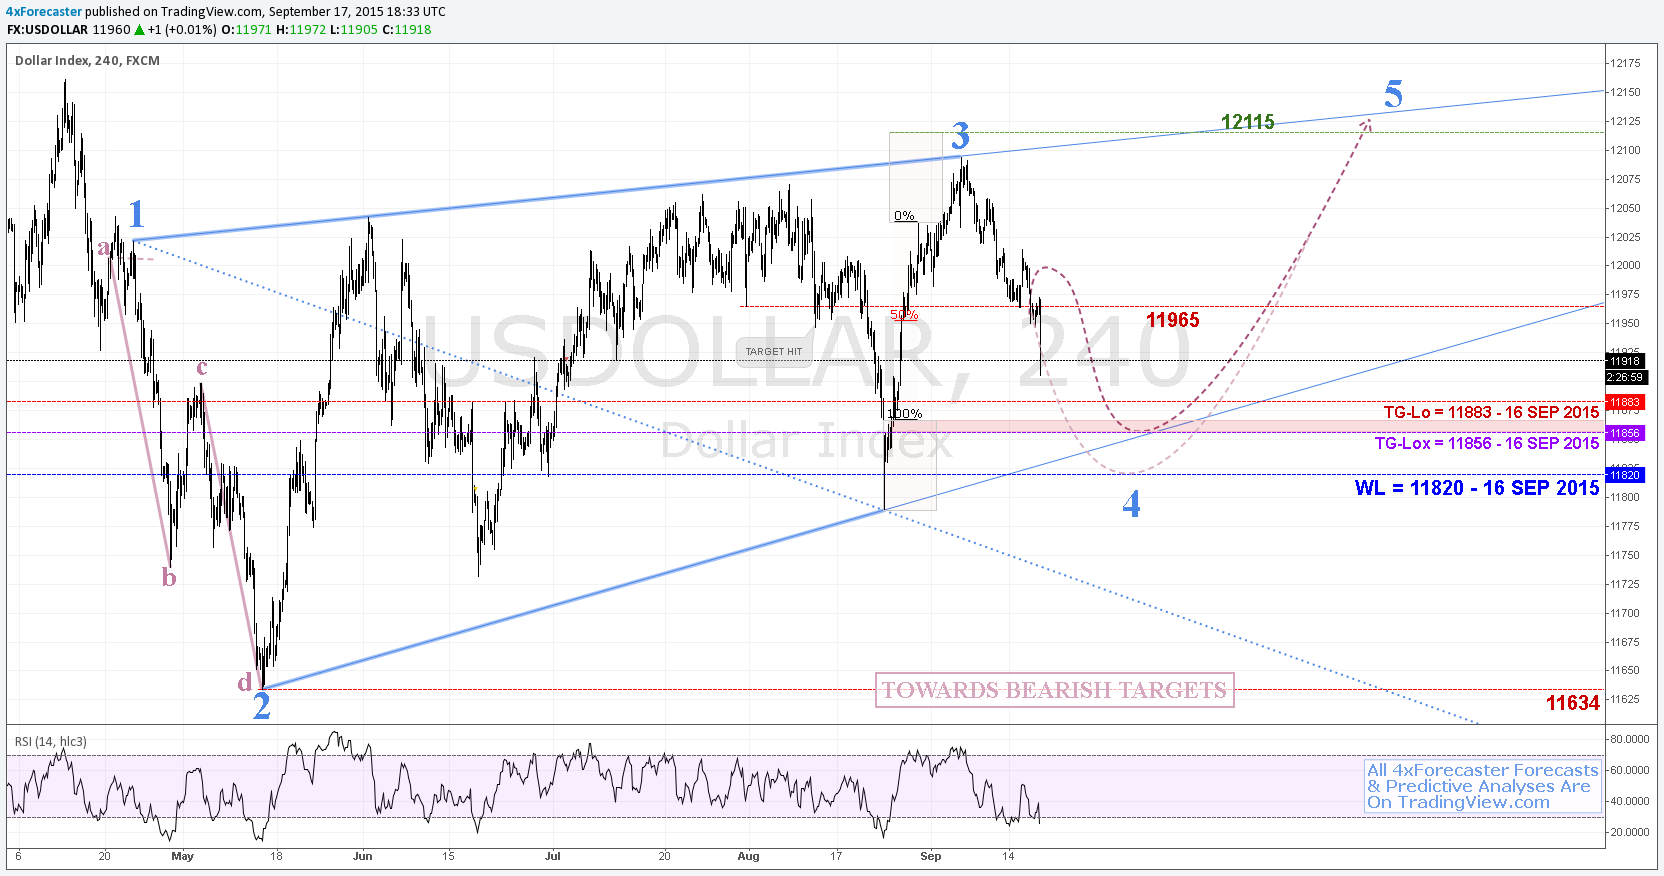This screenshot has height=876, width=1664.
Task: Click the Jun date axis label
Action: [x=363, y=856]
